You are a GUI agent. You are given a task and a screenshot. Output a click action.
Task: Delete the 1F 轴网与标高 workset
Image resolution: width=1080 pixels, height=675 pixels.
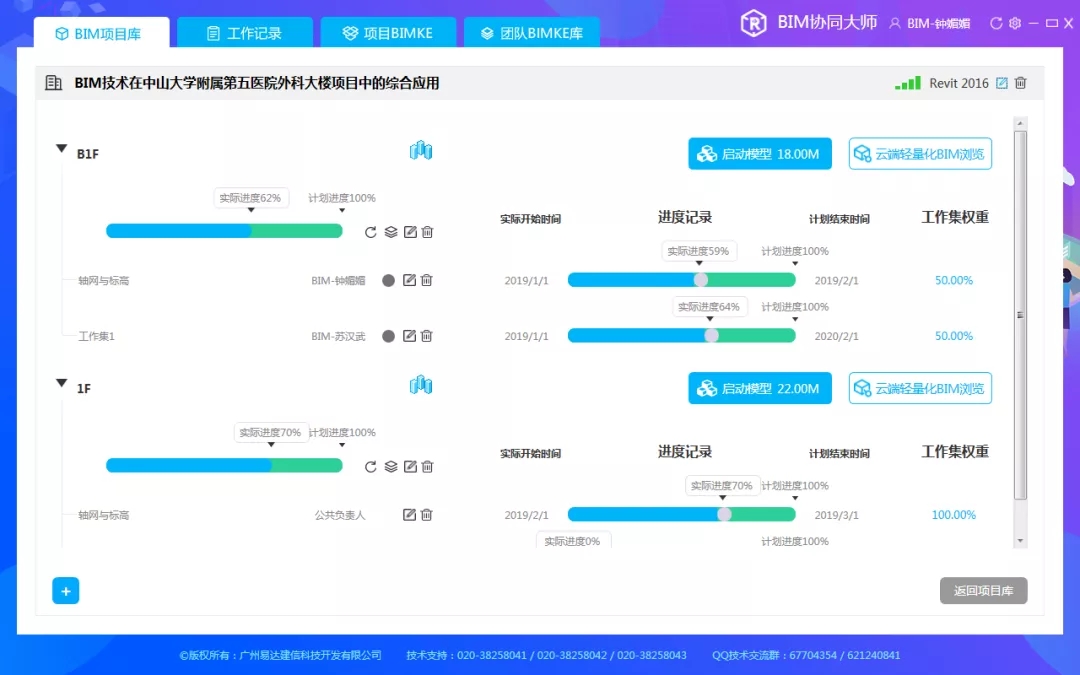(x=426, y=515)
